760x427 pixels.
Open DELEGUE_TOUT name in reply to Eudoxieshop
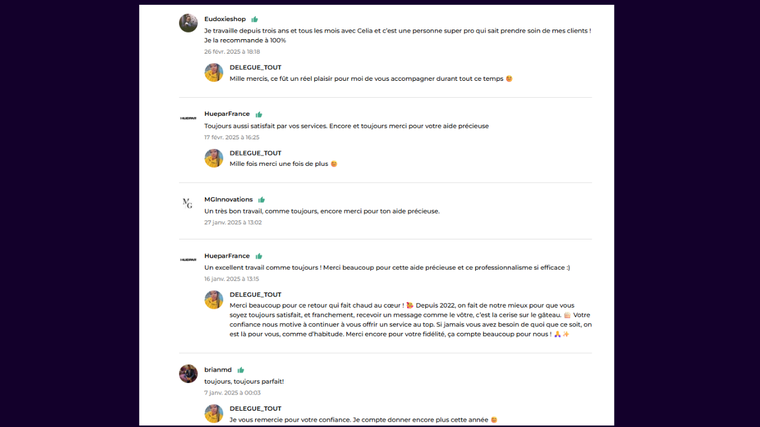(255, 68)
